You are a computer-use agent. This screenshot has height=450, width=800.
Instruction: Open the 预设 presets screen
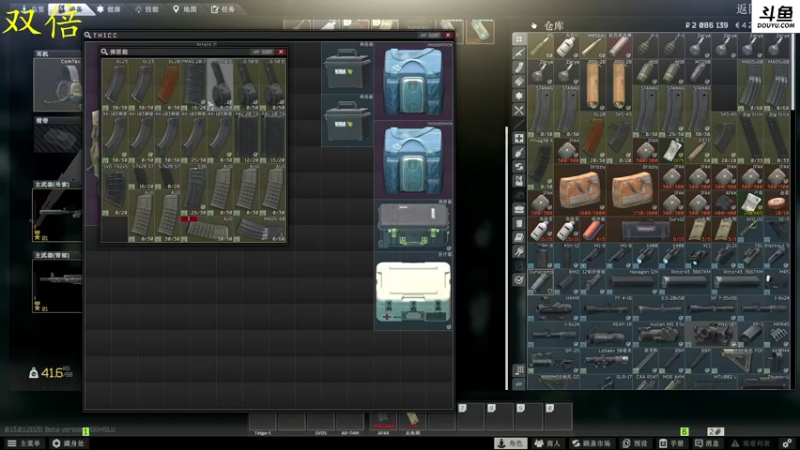click(635, 443)
